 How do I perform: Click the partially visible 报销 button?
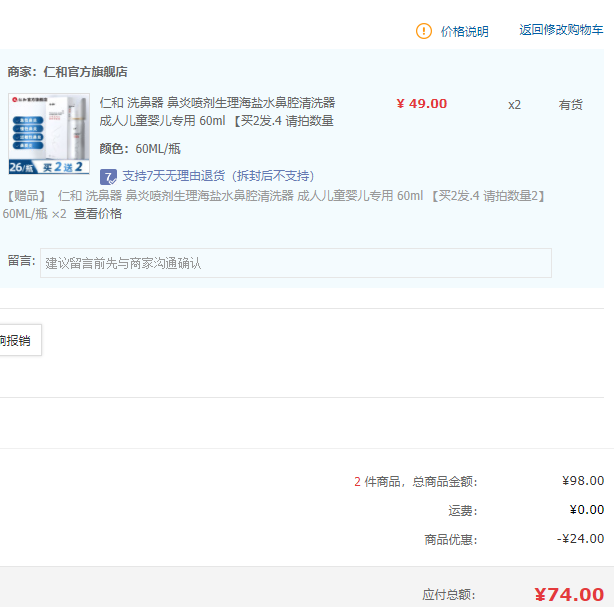point(20,340)
